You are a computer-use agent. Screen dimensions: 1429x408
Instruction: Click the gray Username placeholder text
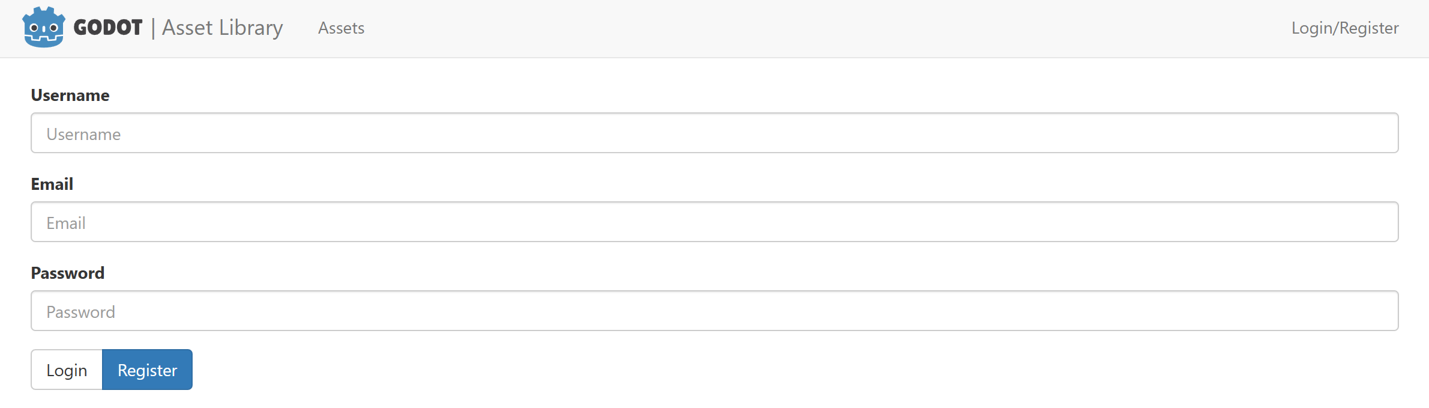(83, 134)
